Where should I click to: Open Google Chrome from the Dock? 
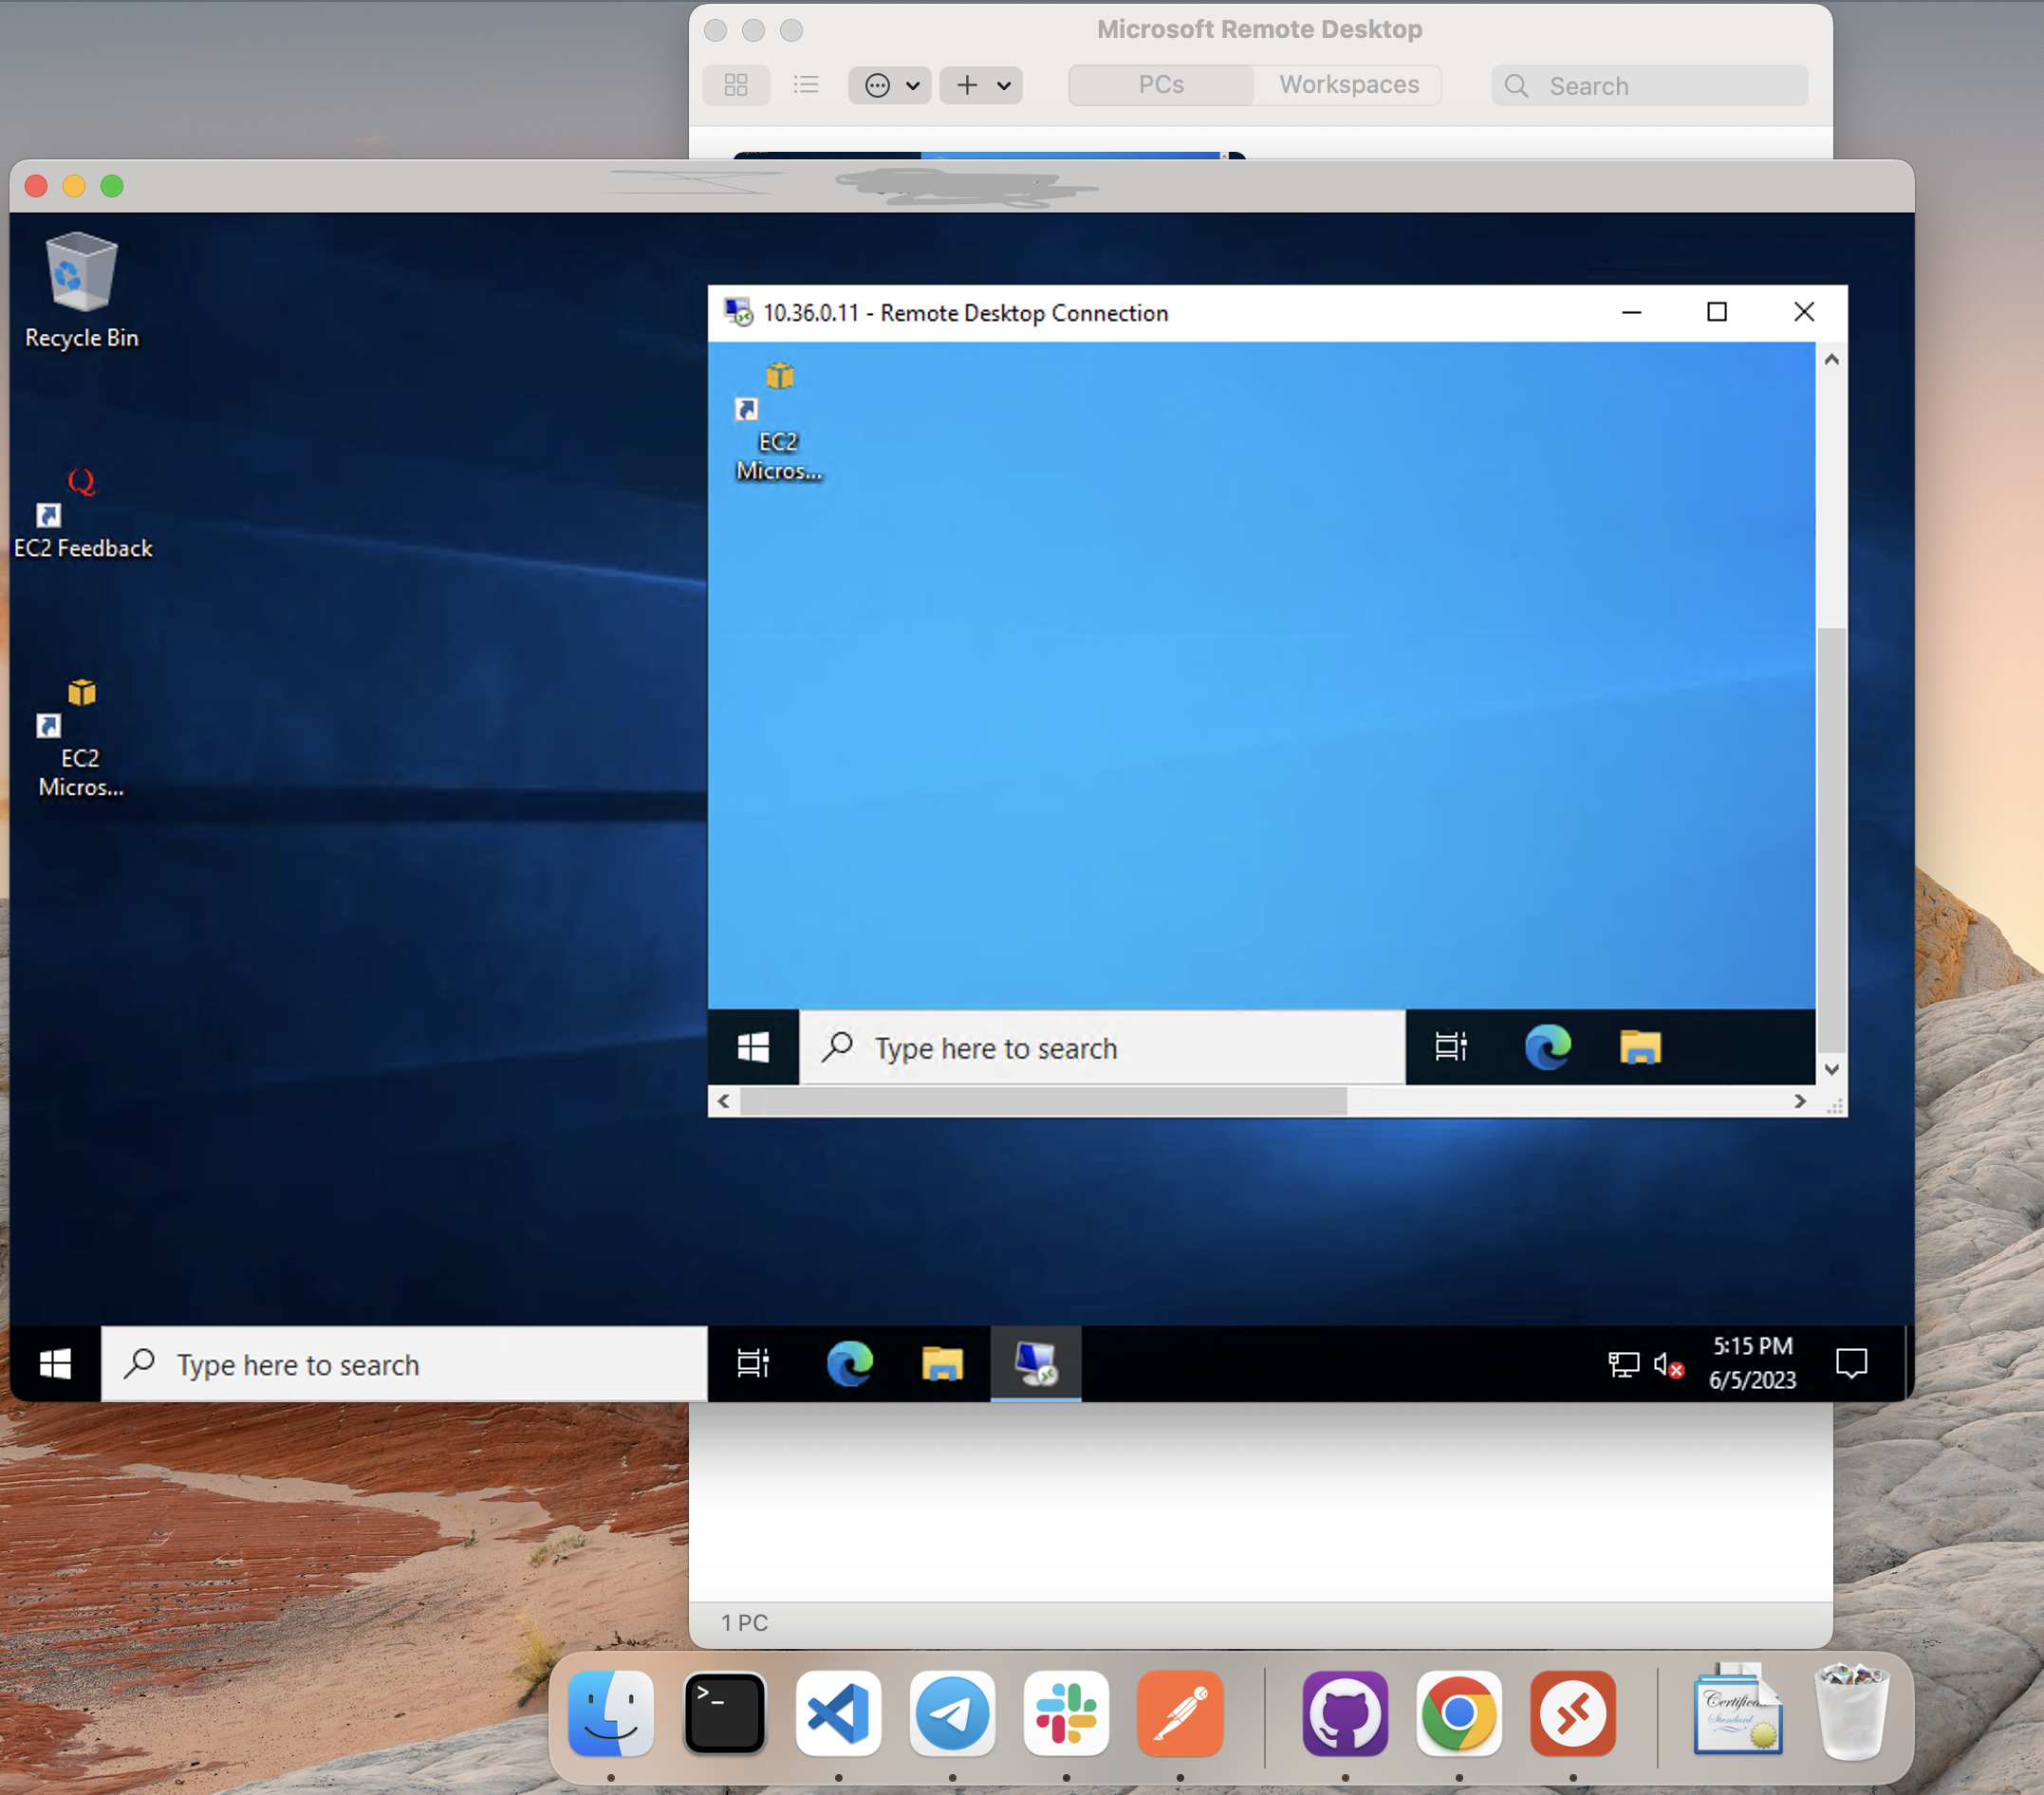1459,1713
